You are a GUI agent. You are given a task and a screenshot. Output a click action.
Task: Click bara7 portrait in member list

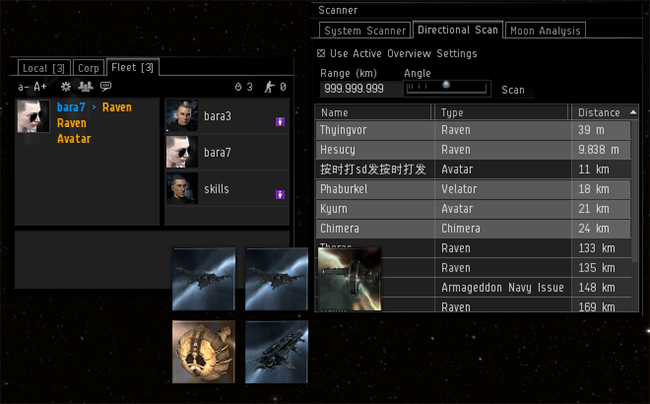point(182,152)
